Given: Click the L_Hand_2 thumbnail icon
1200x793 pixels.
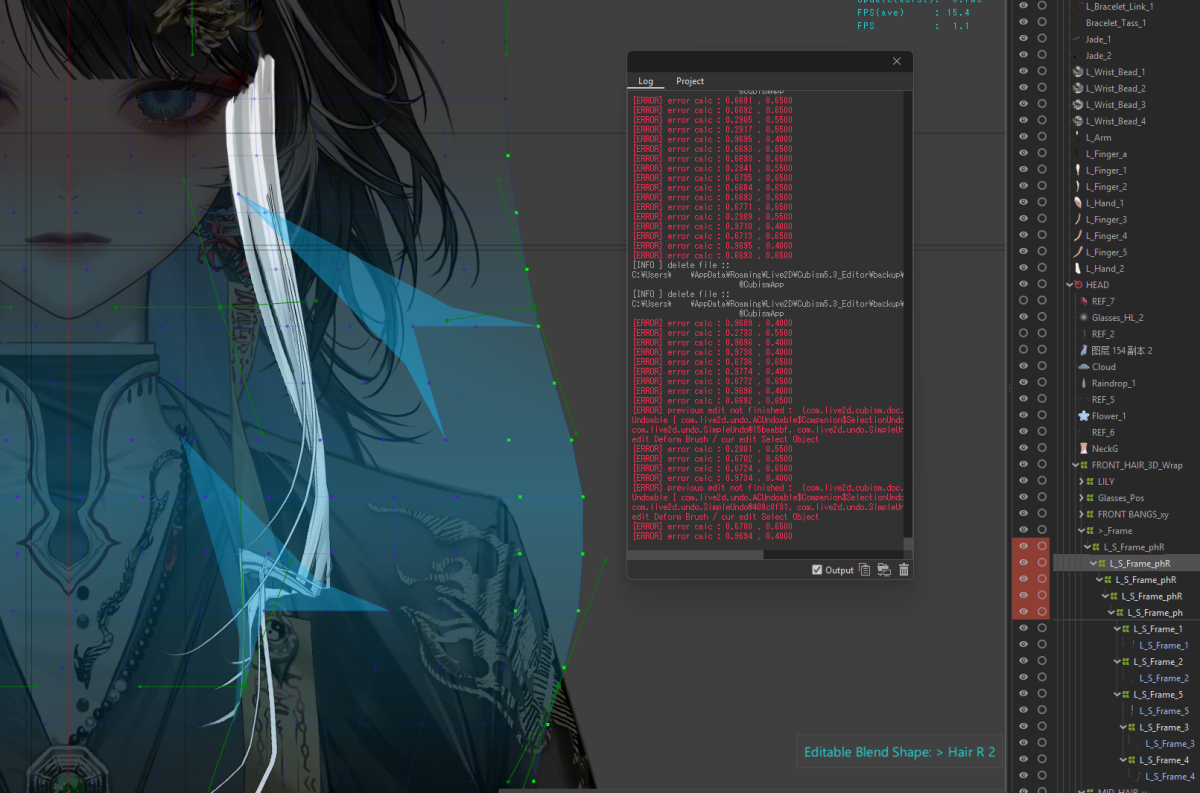Looking at the screenshot, I should click(1077, 269).
